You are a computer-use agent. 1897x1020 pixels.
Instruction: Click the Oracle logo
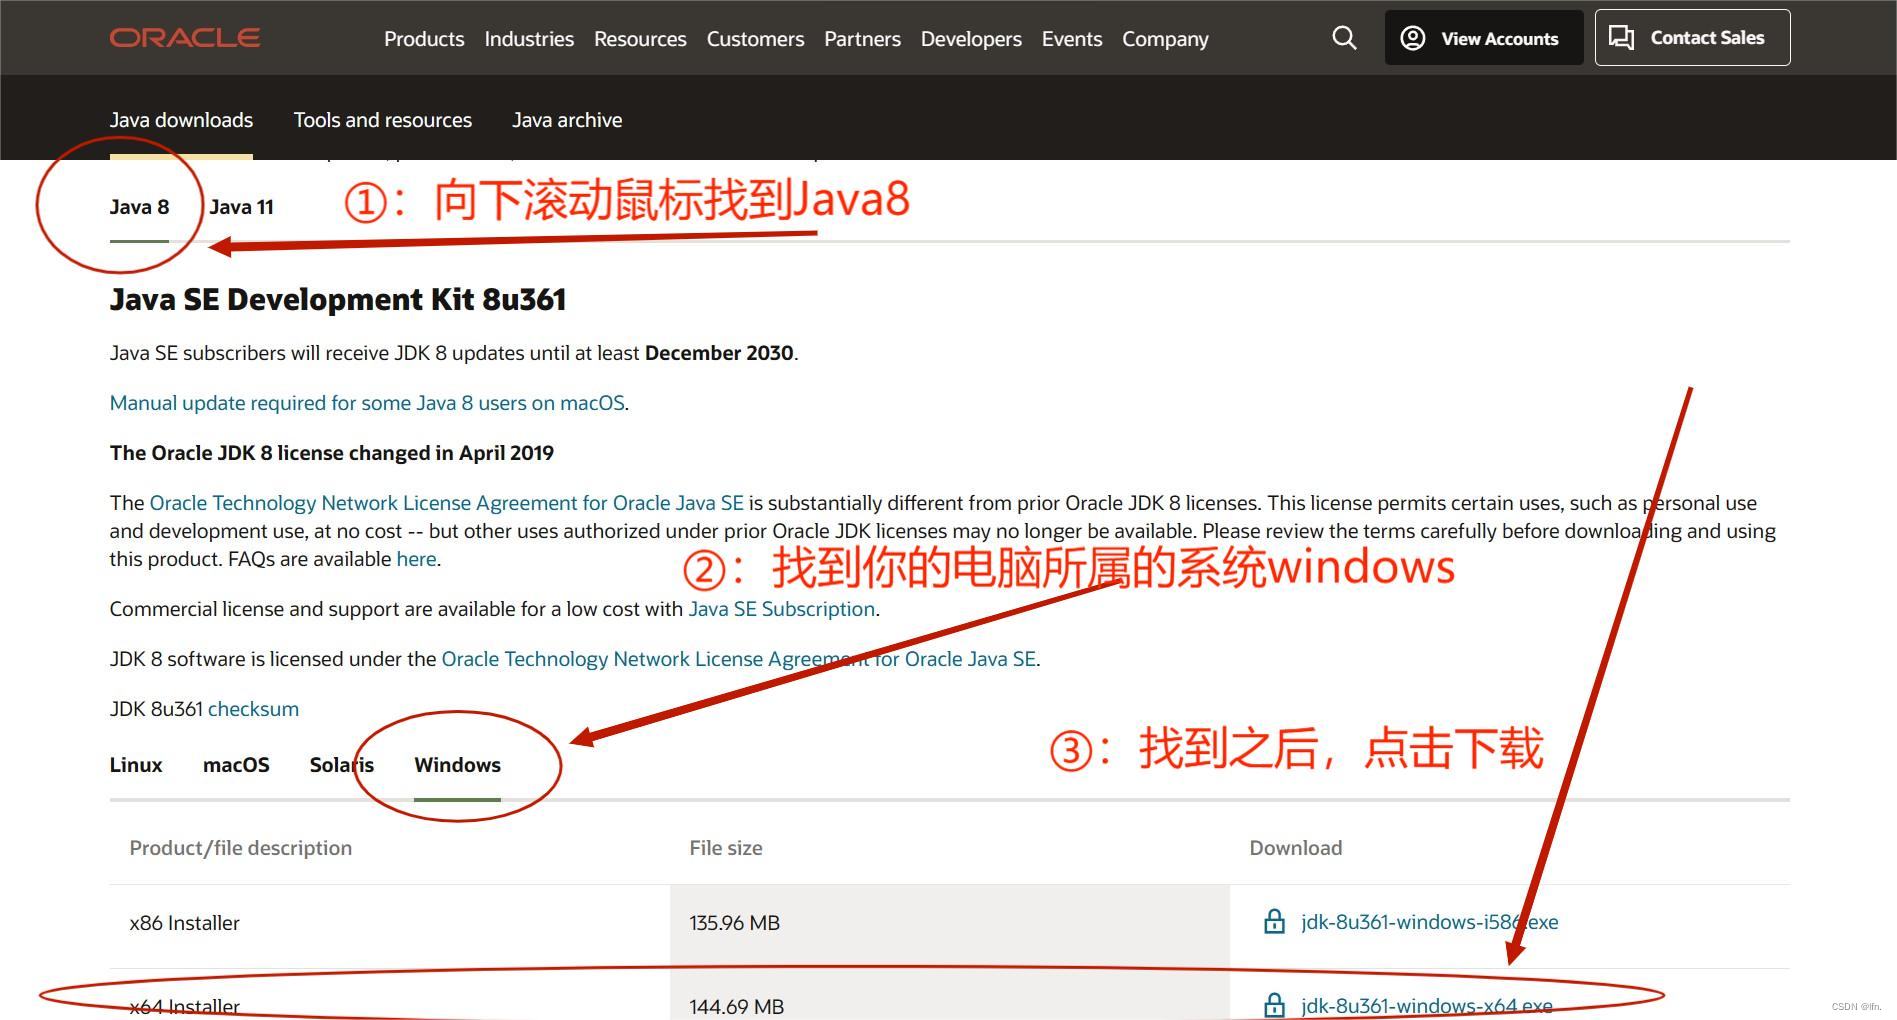click(x=184, y=37)
